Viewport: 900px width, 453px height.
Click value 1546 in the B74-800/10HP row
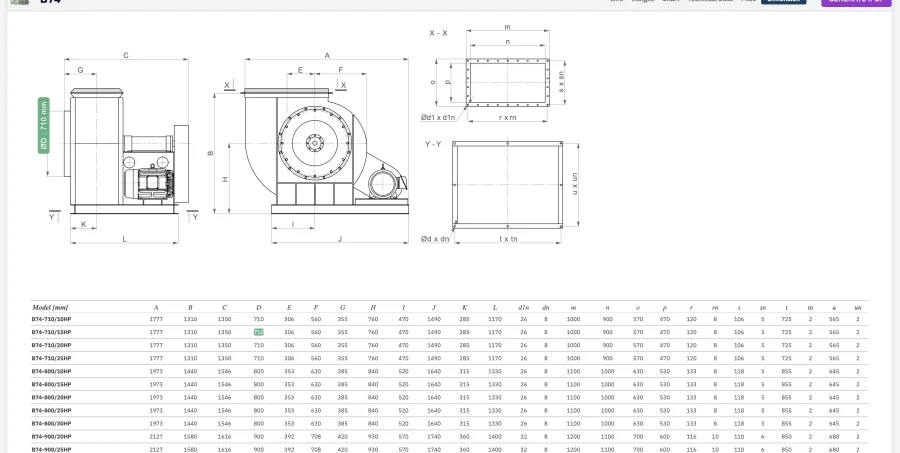pyautogui.click(x=224, y=371)
